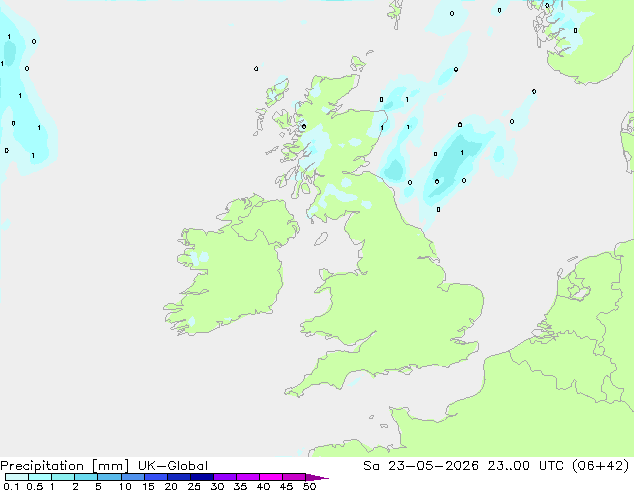
Task: Click legend value label '10'
Action: (125, 486)
